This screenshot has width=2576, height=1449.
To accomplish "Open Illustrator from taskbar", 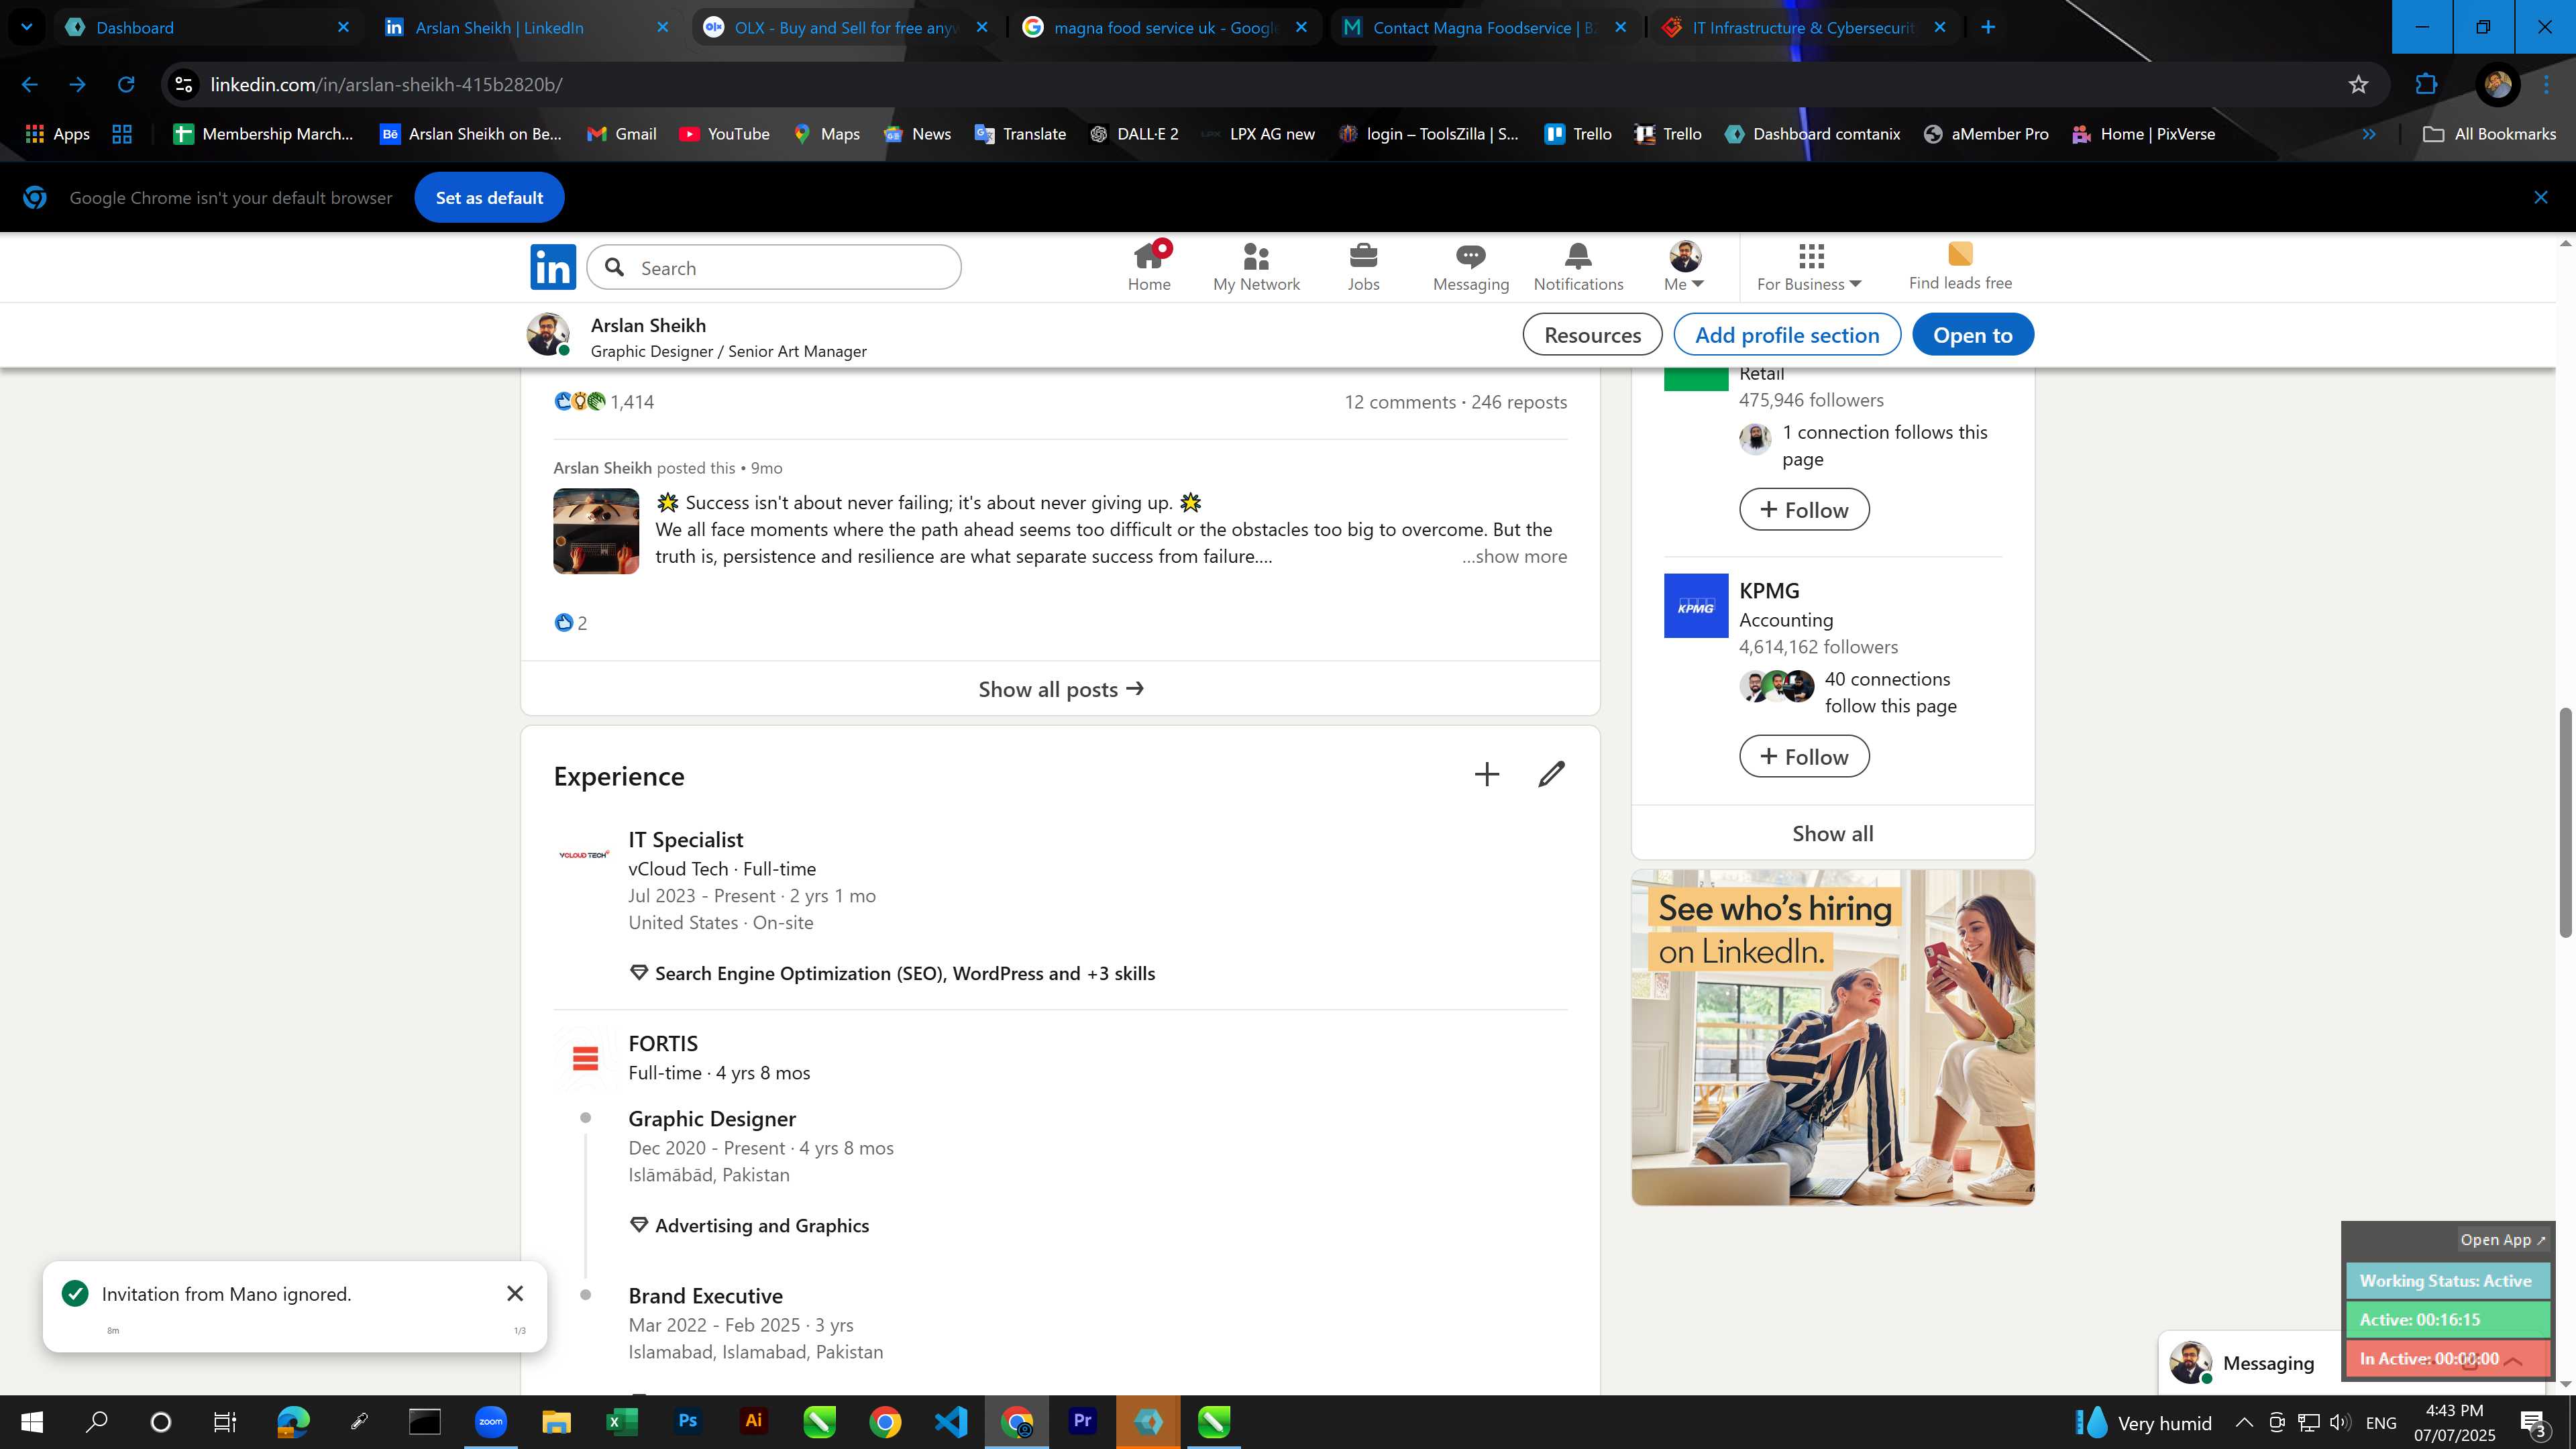I will tap(753, 1421).
